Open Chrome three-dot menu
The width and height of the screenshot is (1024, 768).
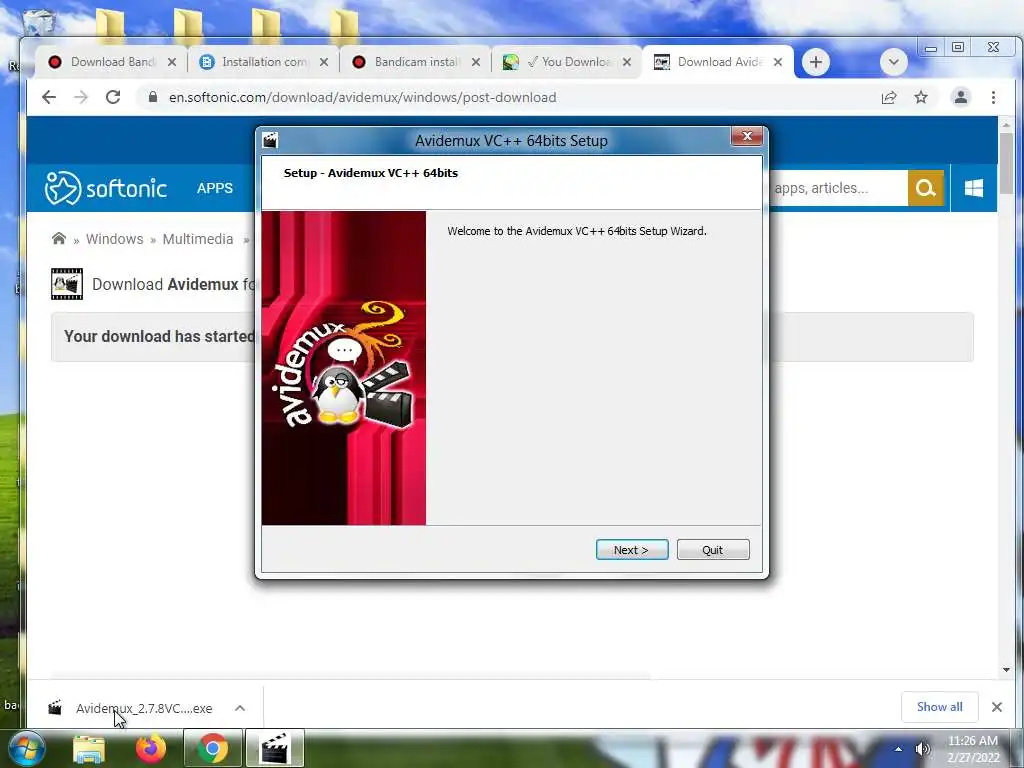click(993, 97)
